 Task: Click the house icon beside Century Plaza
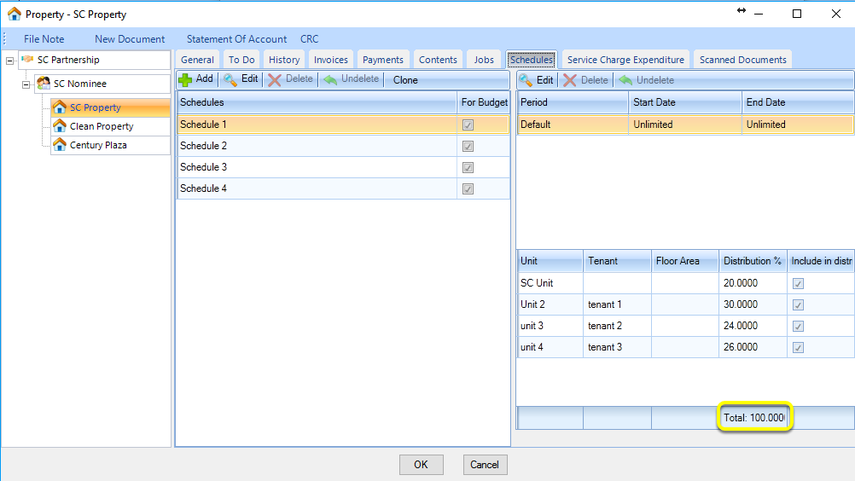[x=59, y=145]
